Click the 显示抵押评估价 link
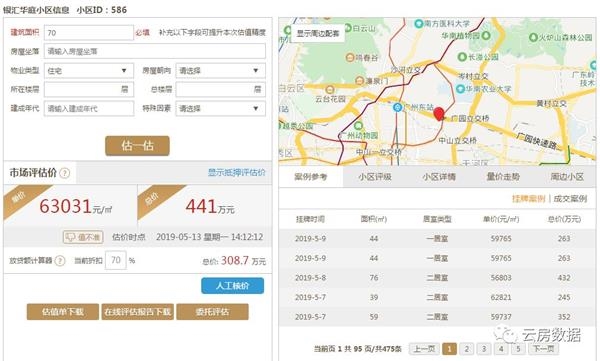 point(236,173)
